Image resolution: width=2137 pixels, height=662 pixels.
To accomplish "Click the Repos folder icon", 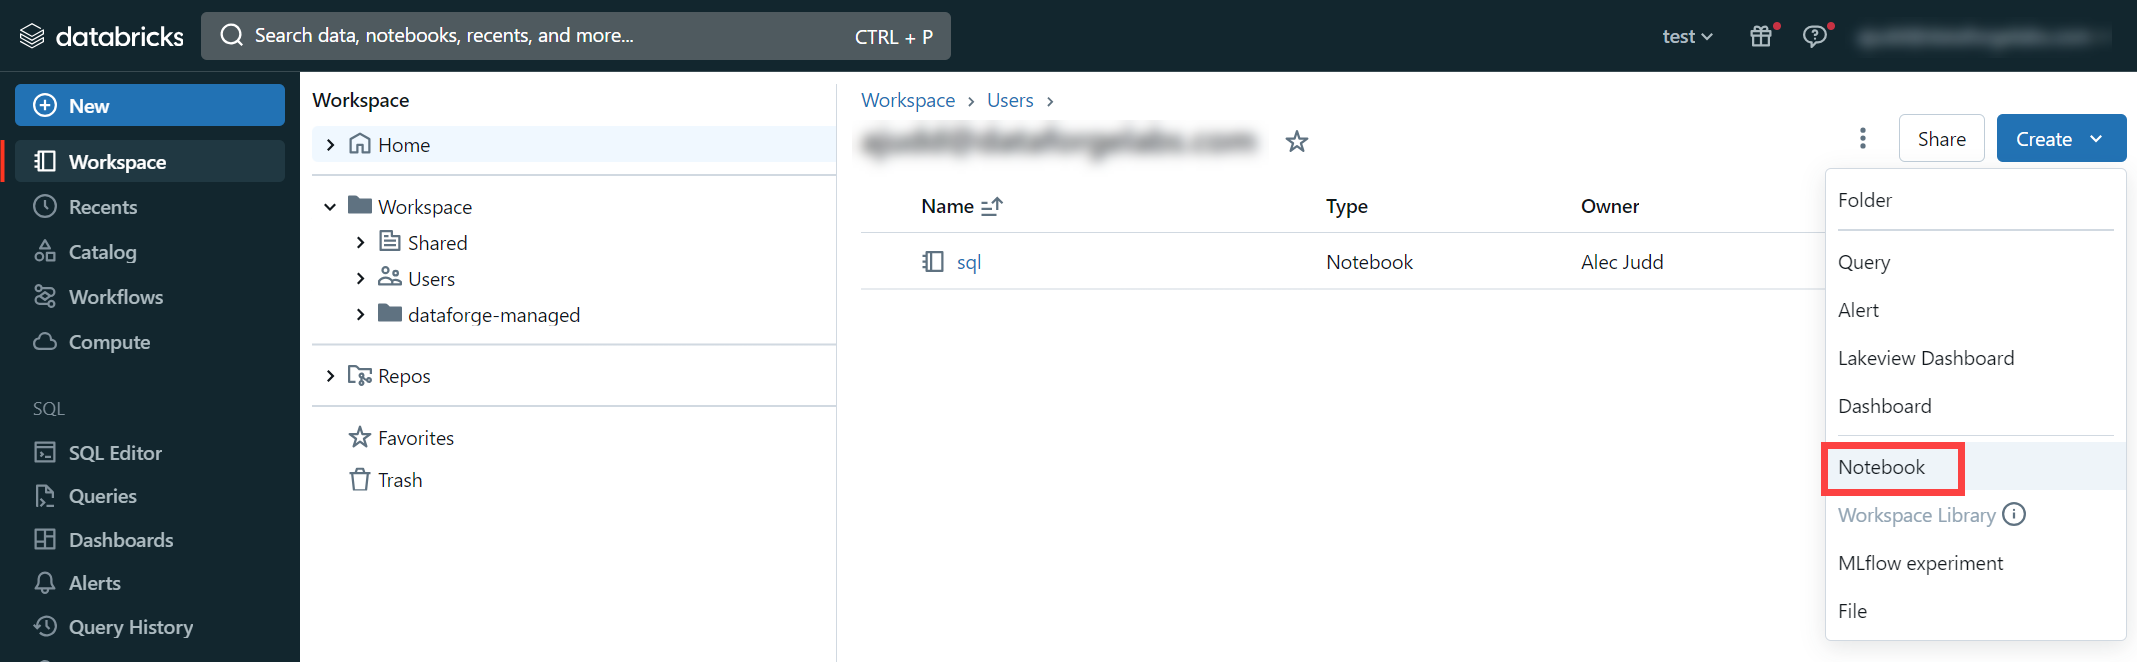I will pos(360,375).
